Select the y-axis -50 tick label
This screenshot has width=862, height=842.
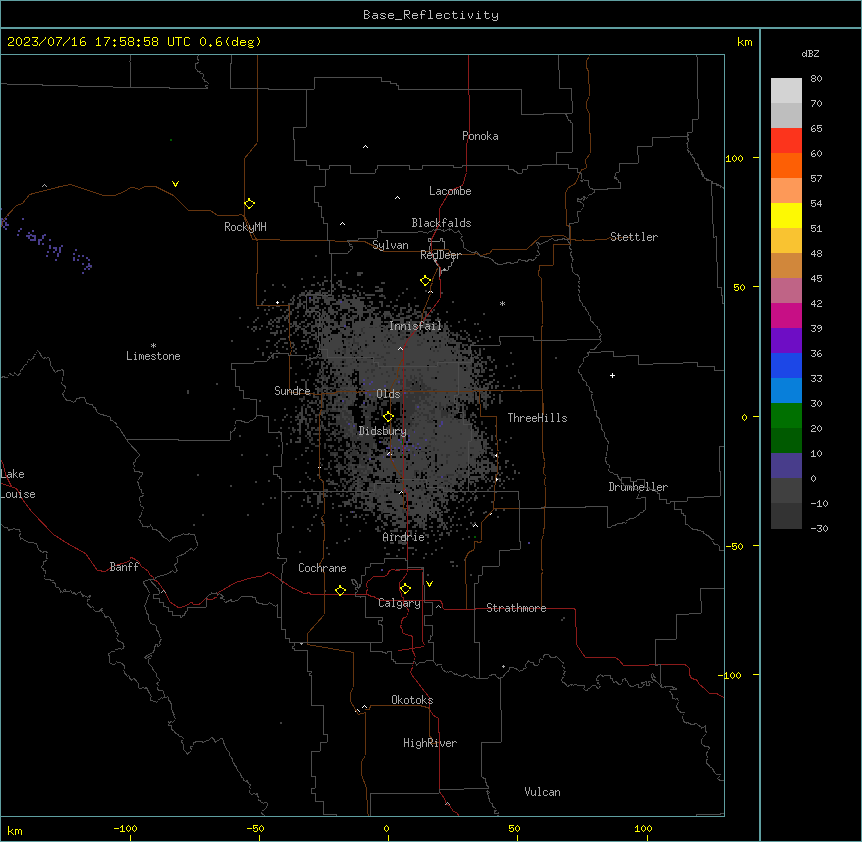[x=734, y=546]
